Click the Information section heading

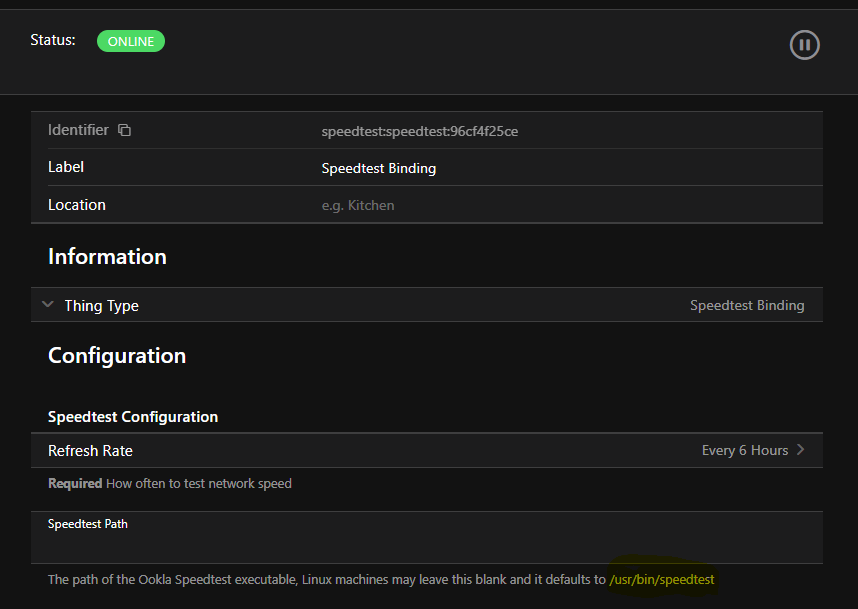tap(107, 257)
